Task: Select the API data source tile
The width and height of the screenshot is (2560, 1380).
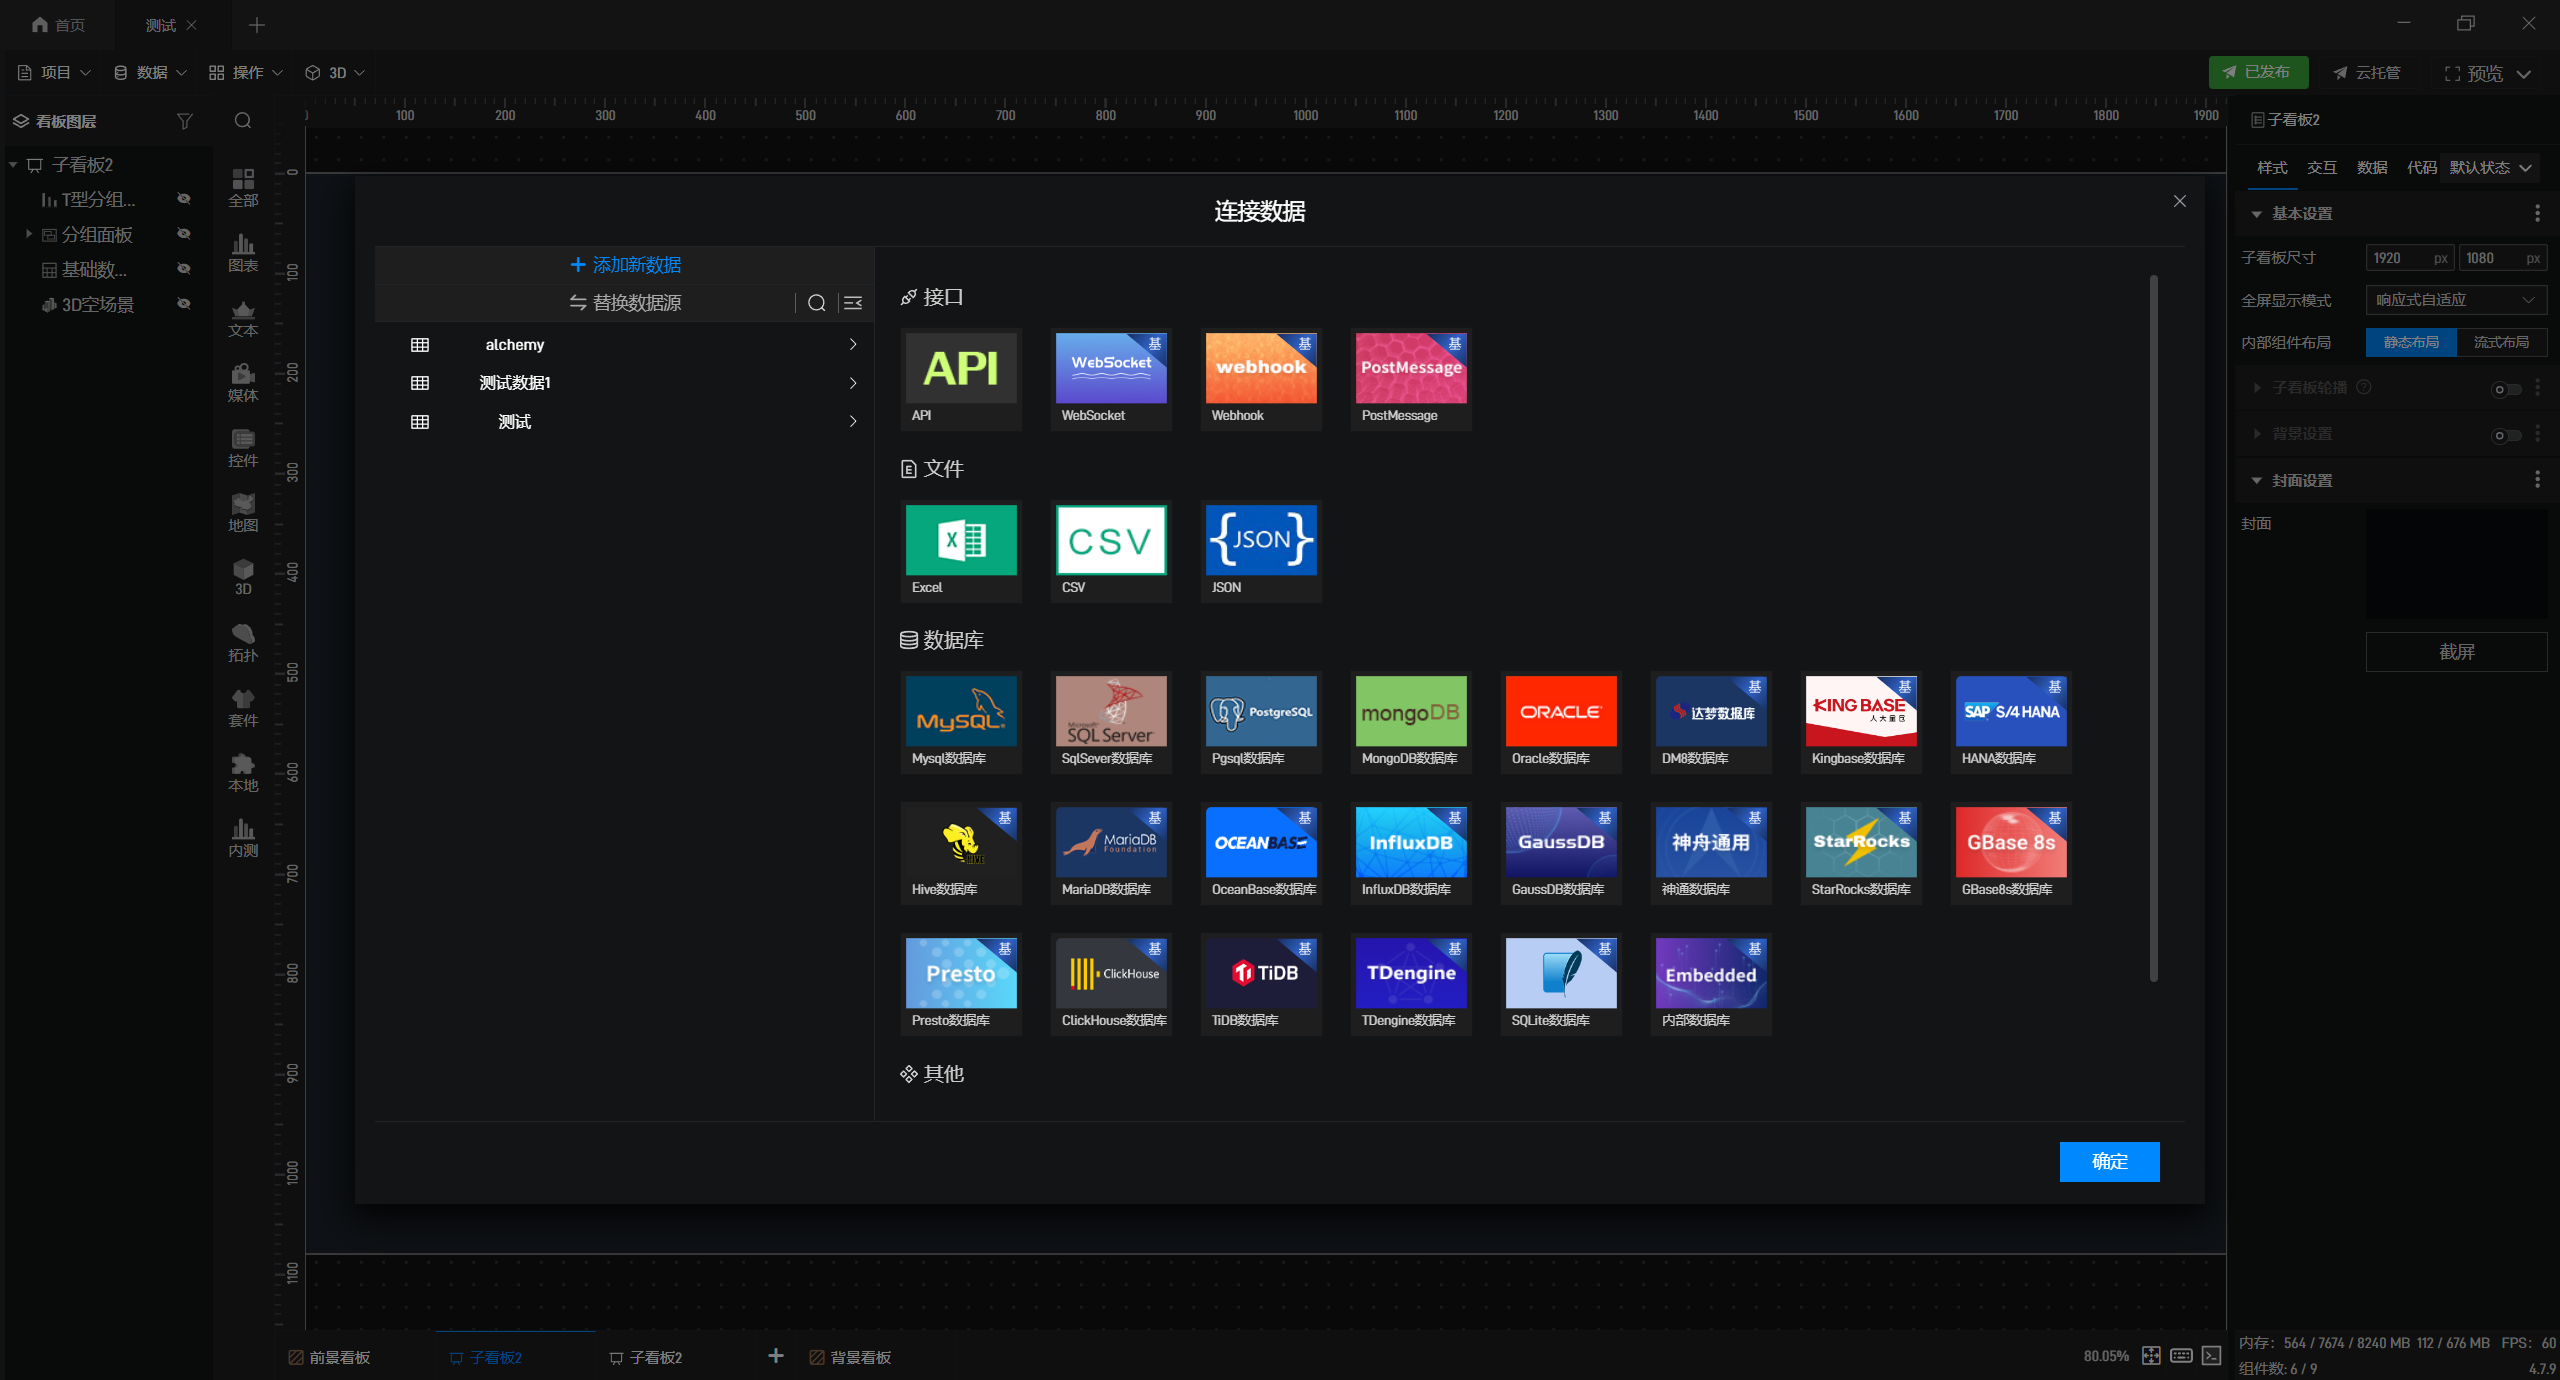Action: pos(961,379)
